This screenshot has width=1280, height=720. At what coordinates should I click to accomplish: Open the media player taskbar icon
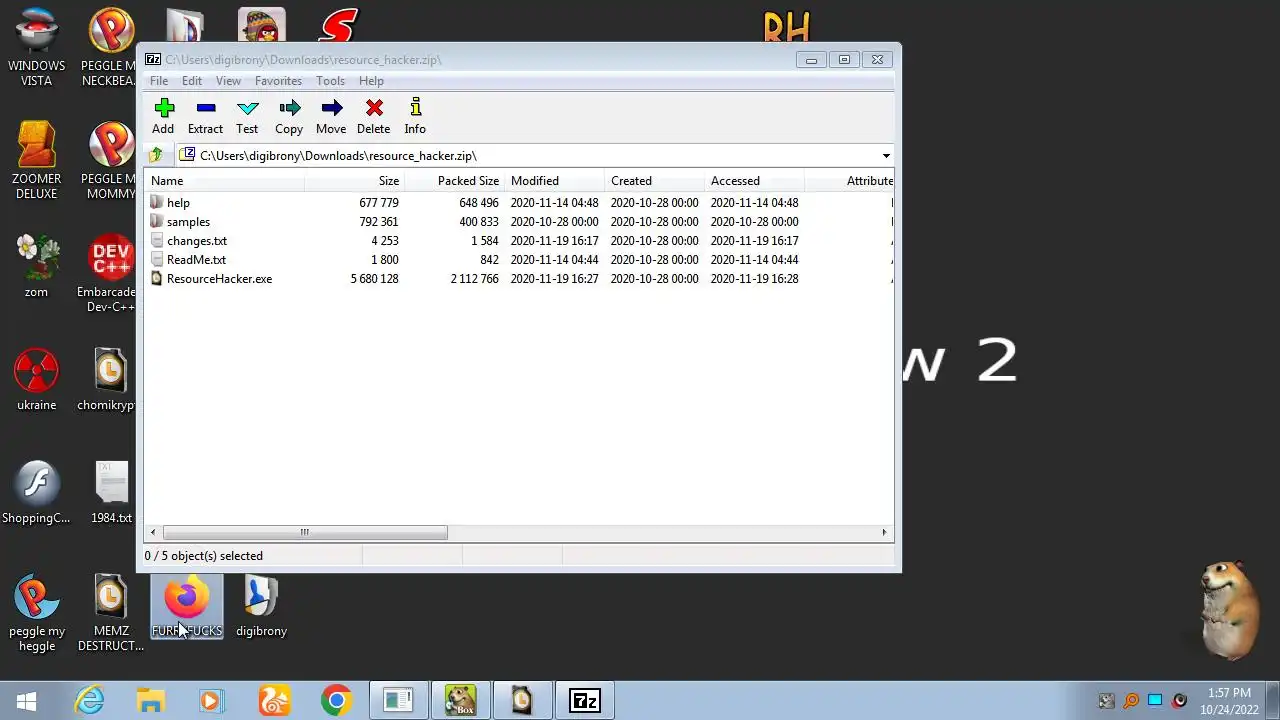click(211, 701)
